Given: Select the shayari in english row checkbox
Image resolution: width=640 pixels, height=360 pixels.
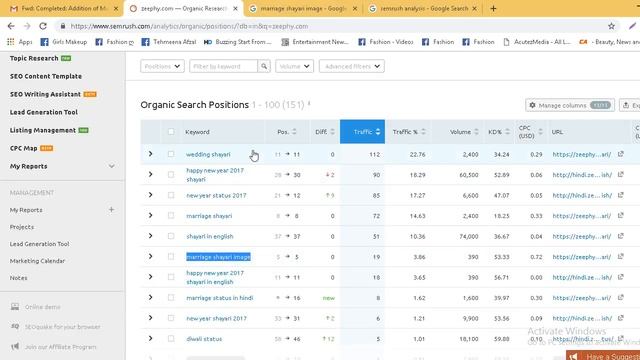Looking at the screenshot, I should (x=171, y=236).
